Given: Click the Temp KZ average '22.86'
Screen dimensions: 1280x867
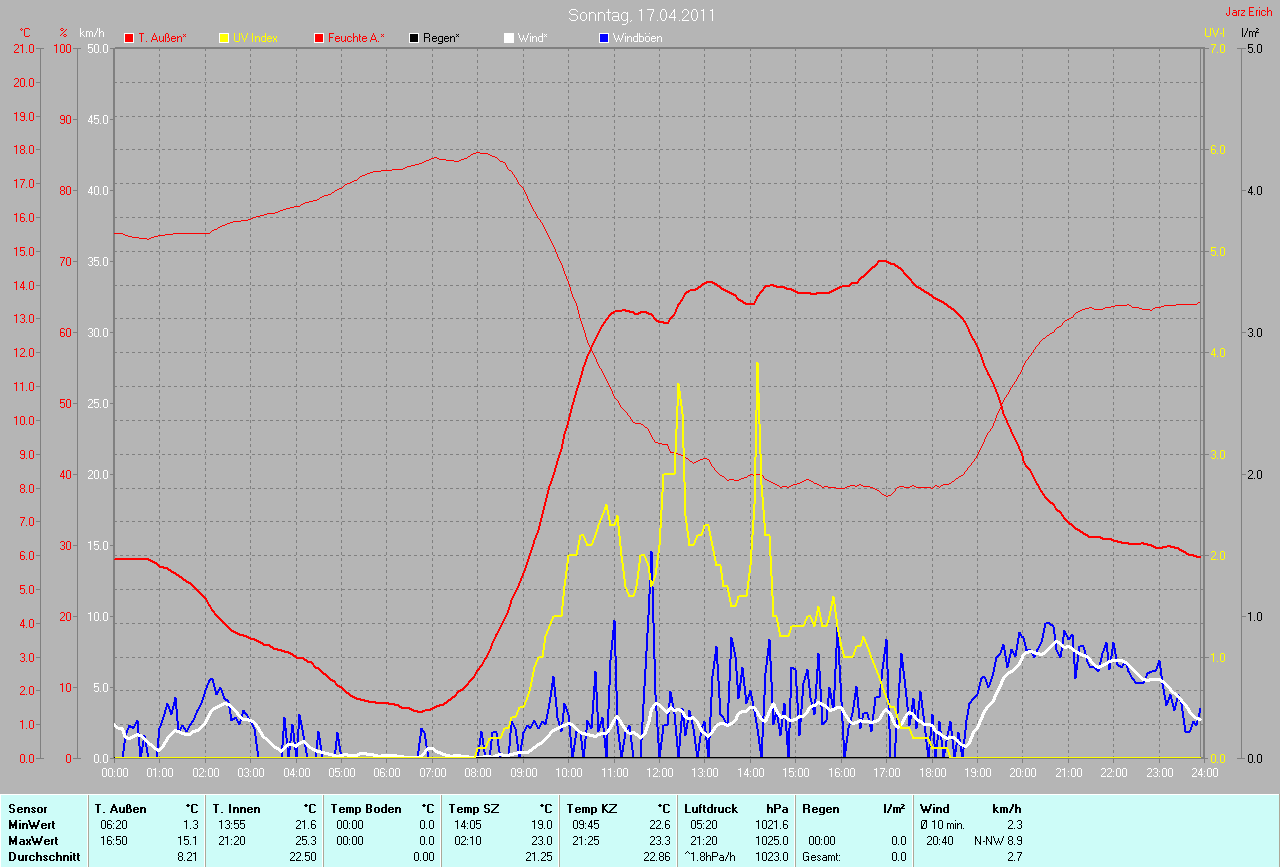Looking at the screenshot, I should [657, 857].
